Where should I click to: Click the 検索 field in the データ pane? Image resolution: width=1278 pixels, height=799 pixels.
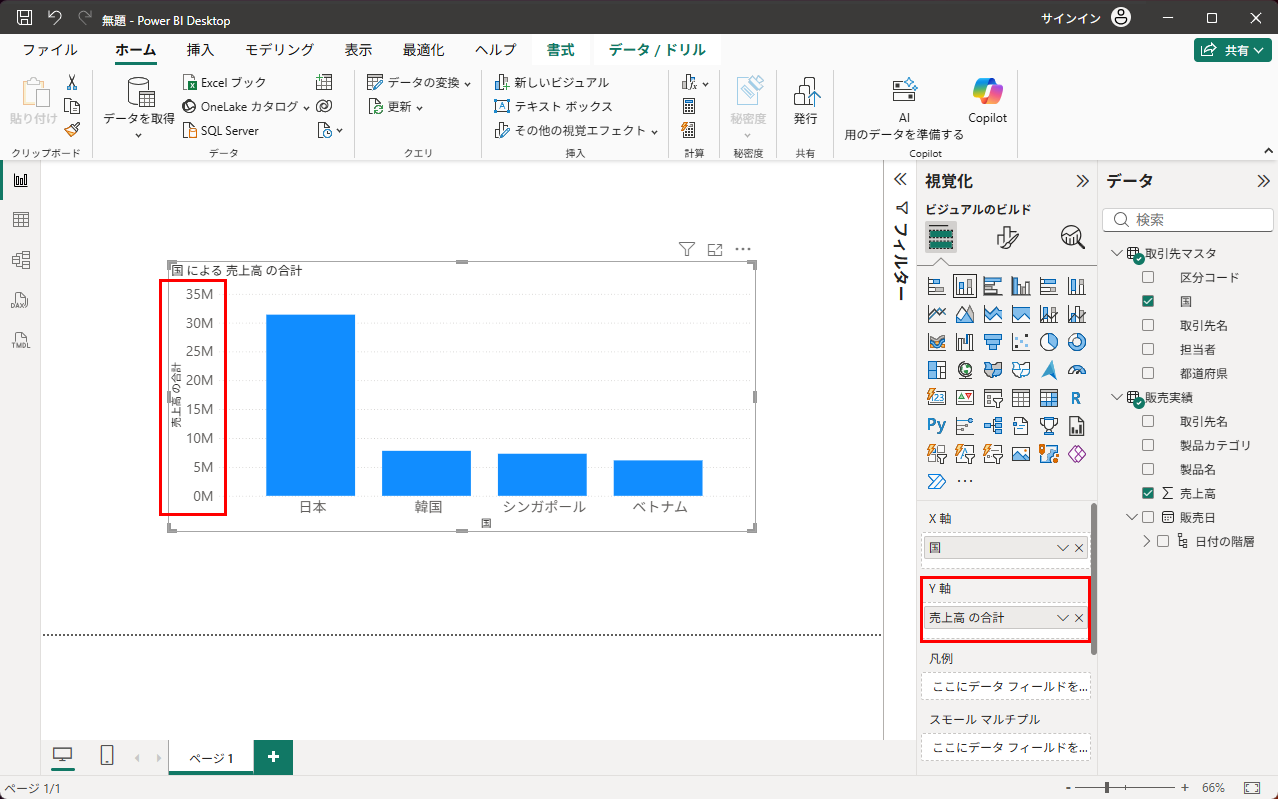point(1188,220)
